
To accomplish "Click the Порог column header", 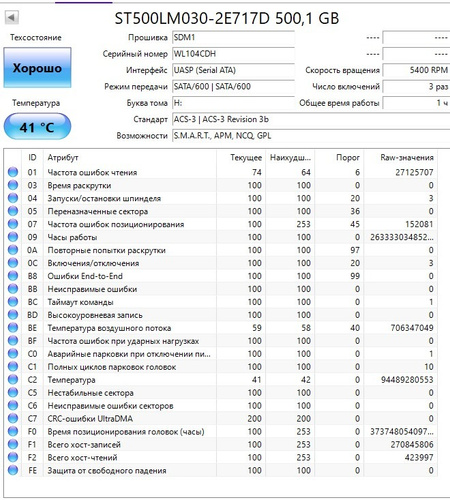I will coord(339,157).
